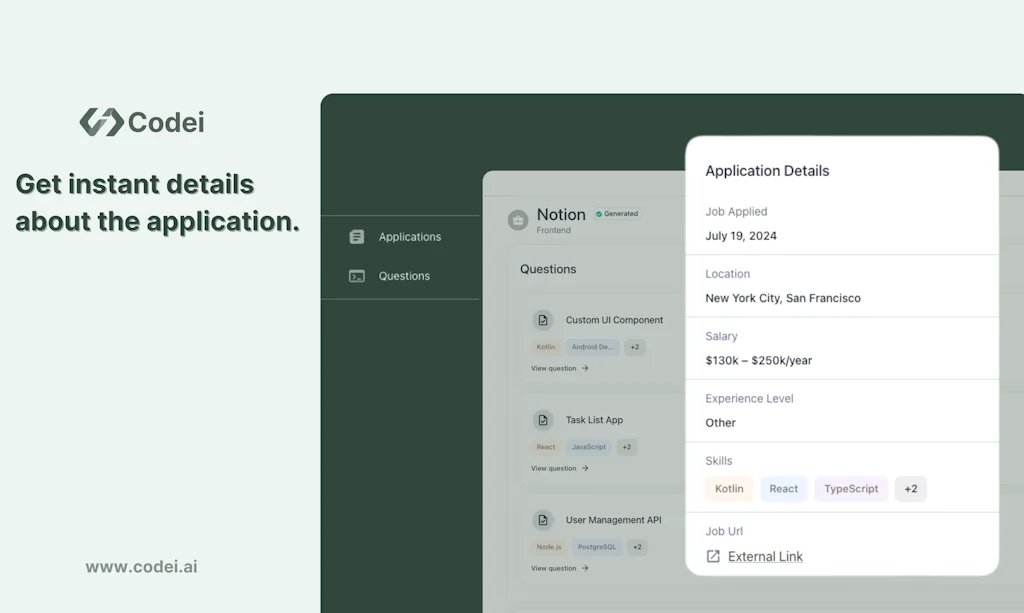Select the Kotlin skill tag in Application Details
Viewport: 1024px width, 613px height.
click(x=729, y=489)
